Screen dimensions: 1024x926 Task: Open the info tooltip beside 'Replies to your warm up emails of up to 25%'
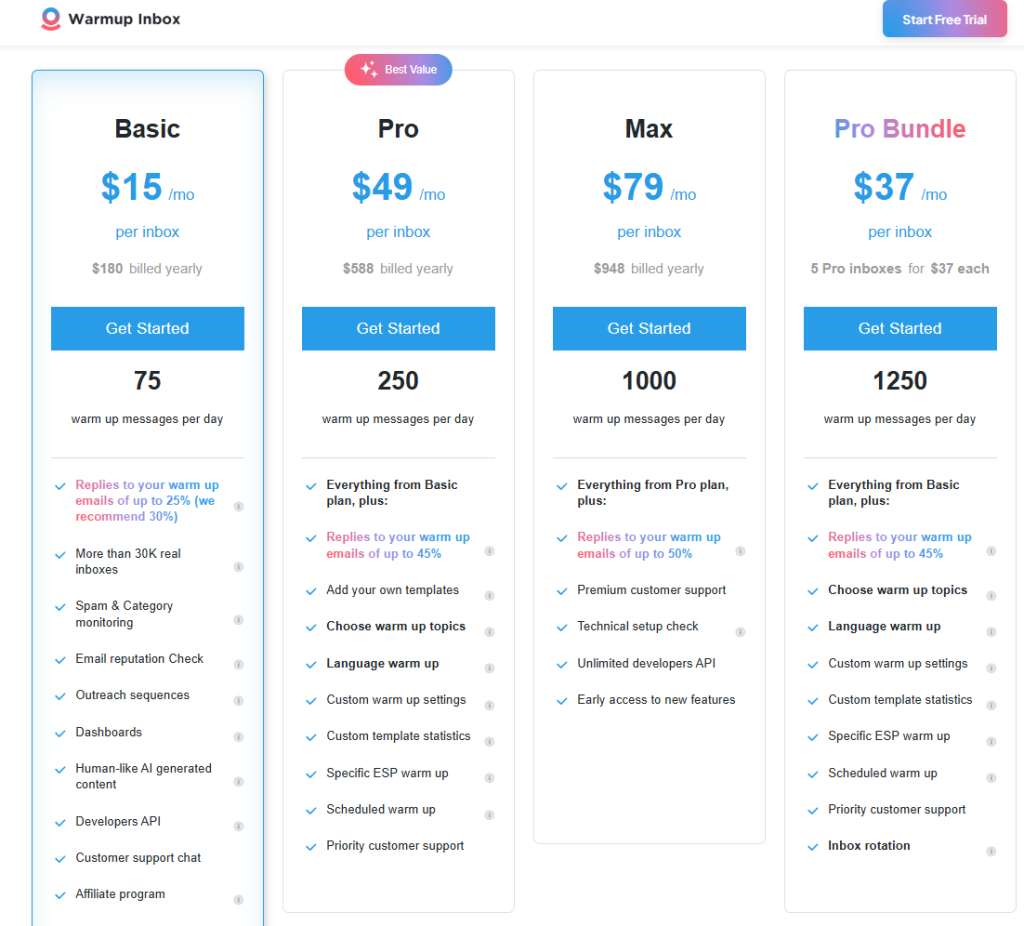click(239, 506)
